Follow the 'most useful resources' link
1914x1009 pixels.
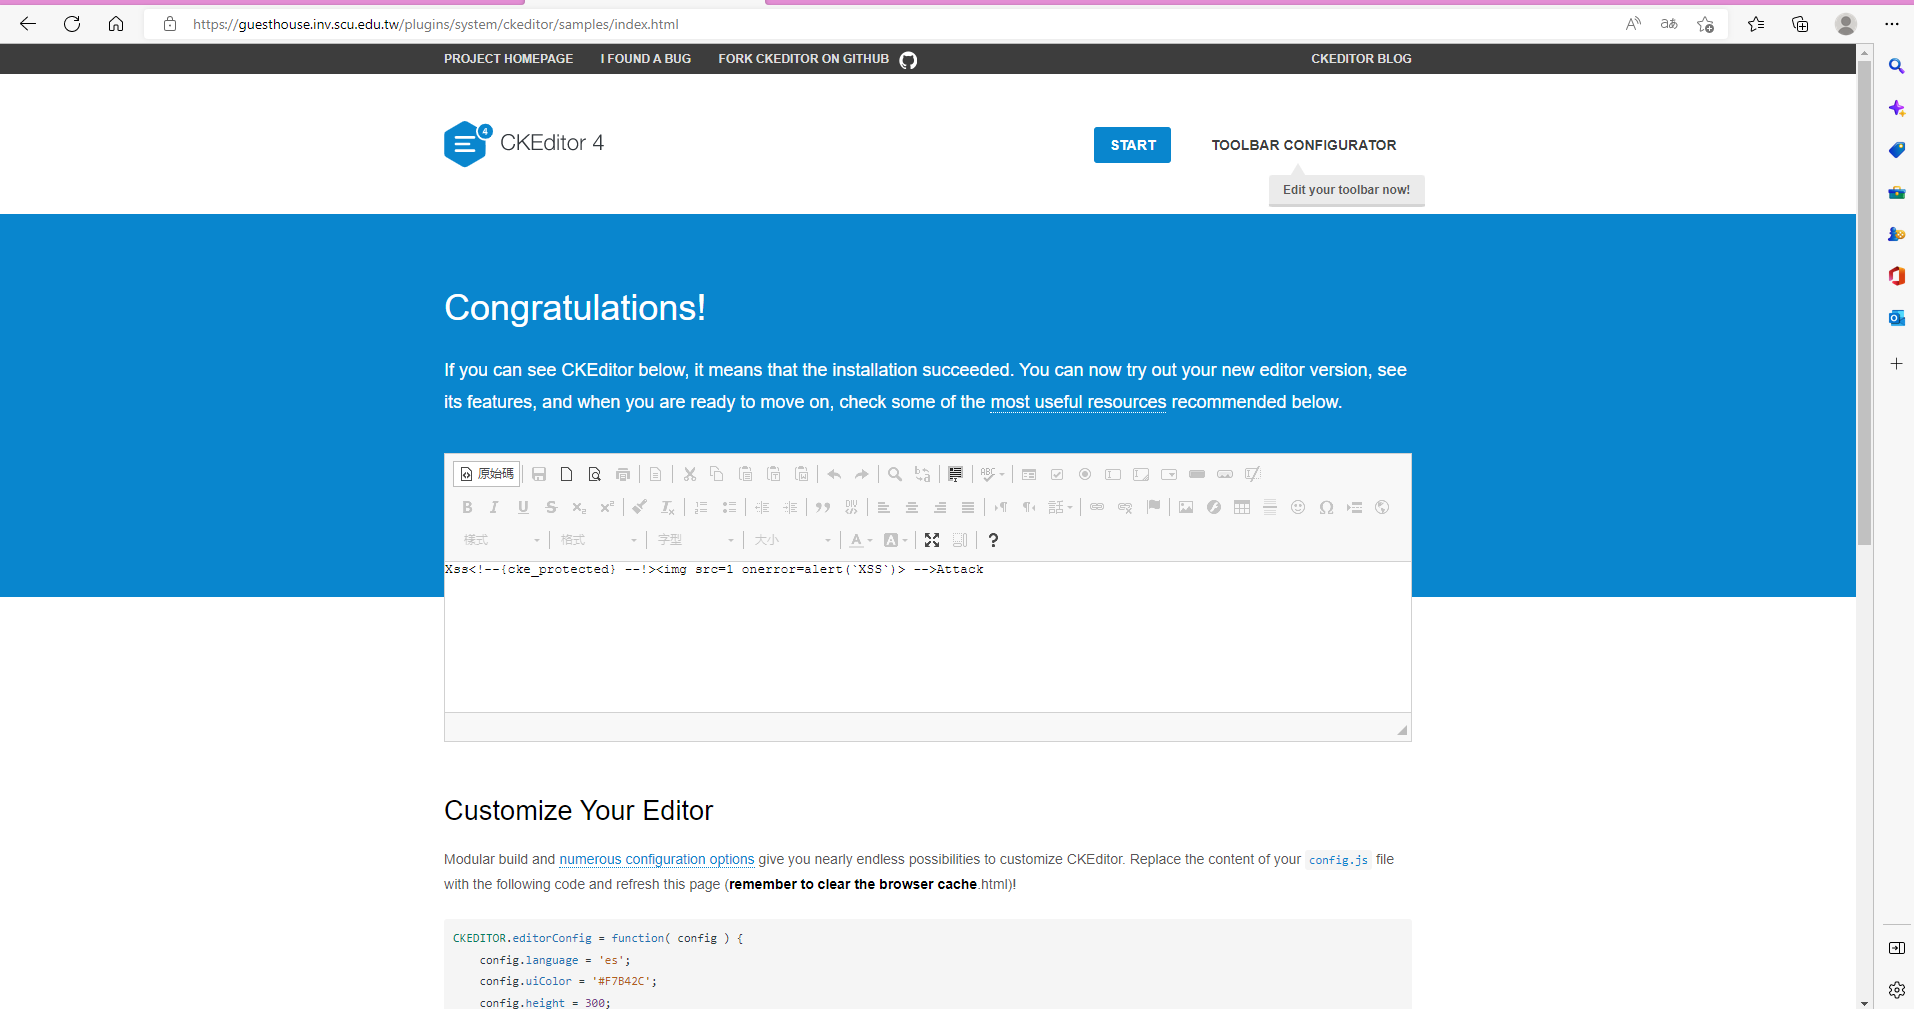point(1078,402)
